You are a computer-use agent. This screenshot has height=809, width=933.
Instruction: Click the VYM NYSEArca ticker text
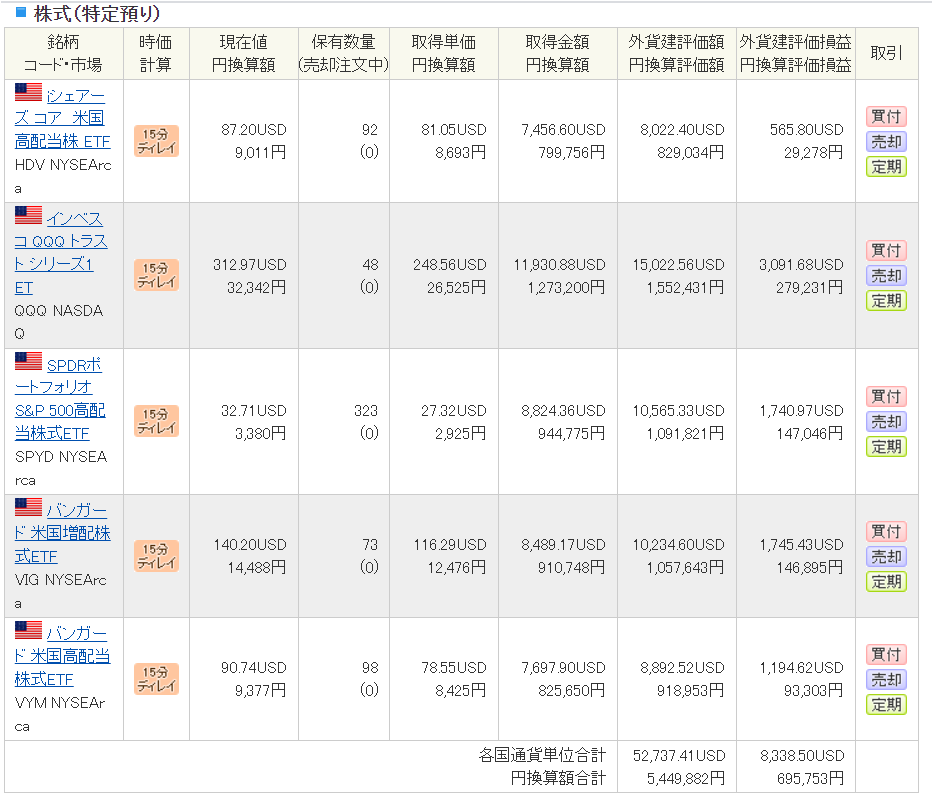(x=60, y=714)
